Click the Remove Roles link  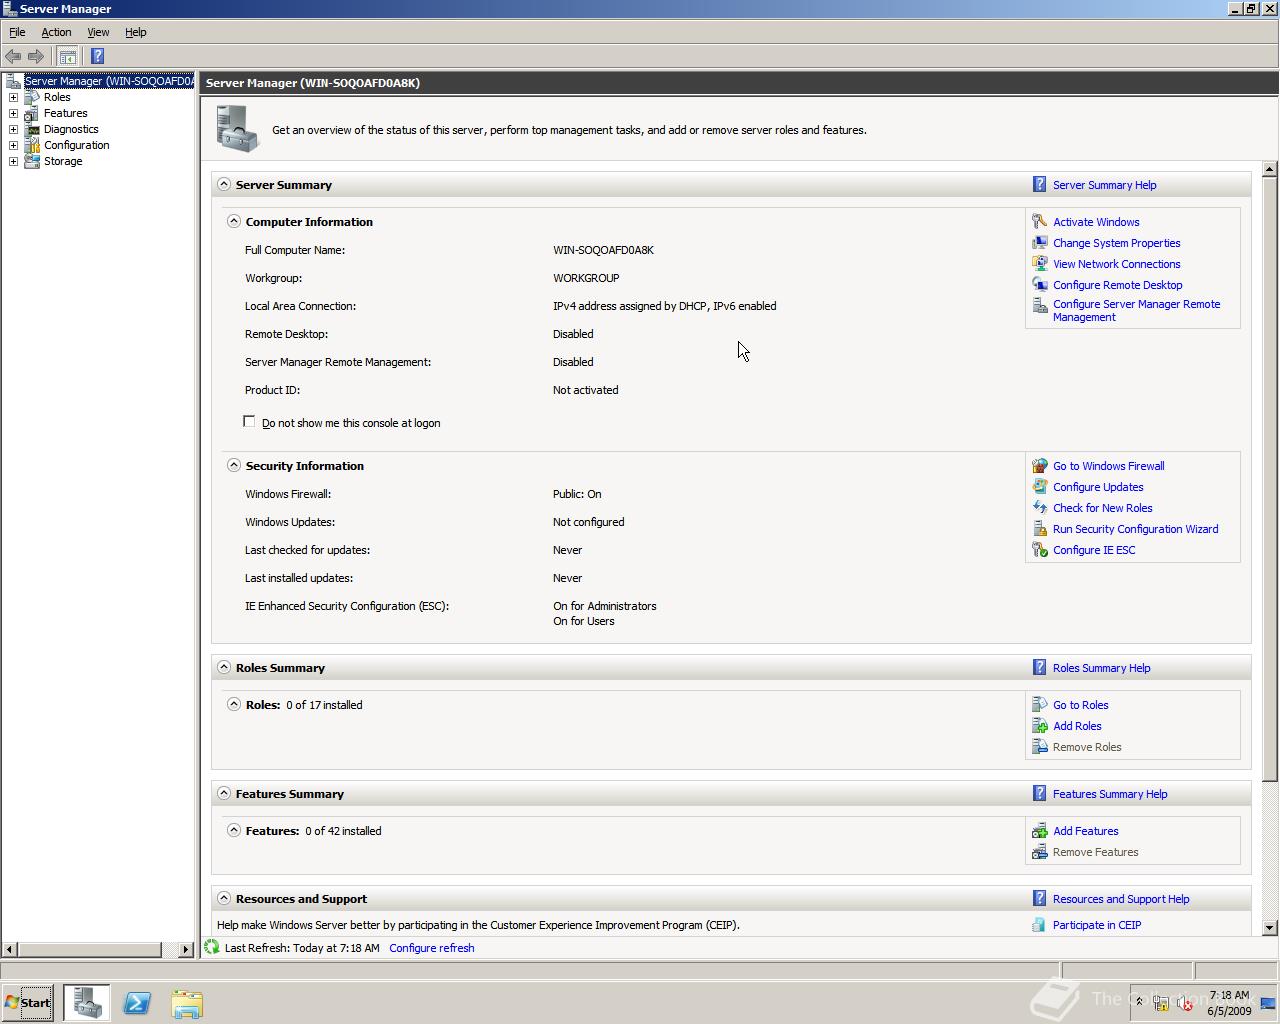point(1087,747)
